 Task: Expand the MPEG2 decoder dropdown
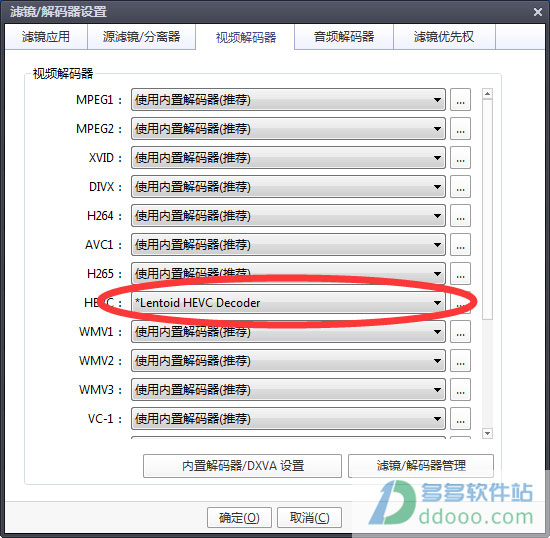tap(288, 129)
